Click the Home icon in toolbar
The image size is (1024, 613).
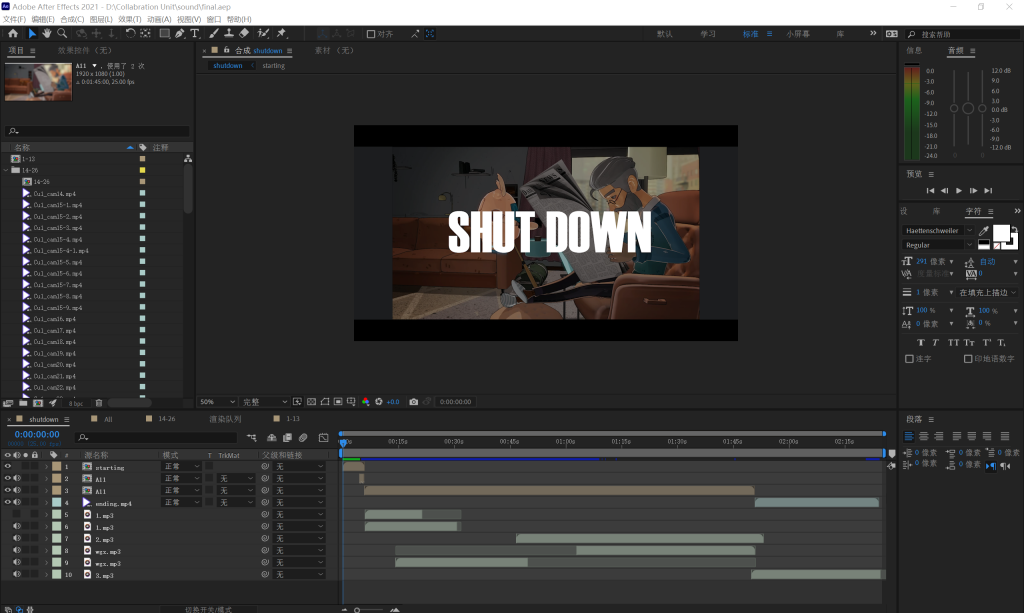(13, 33)
